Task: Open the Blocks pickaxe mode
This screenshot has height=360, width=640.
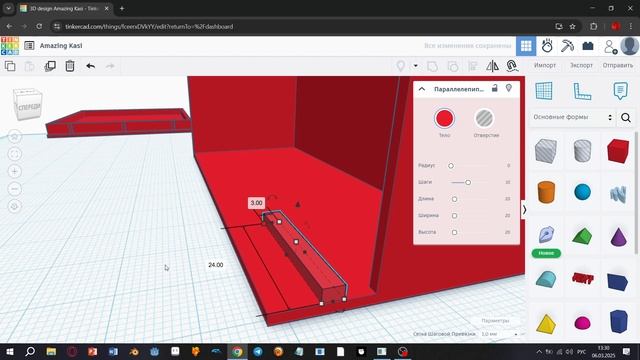Action: 567,46
